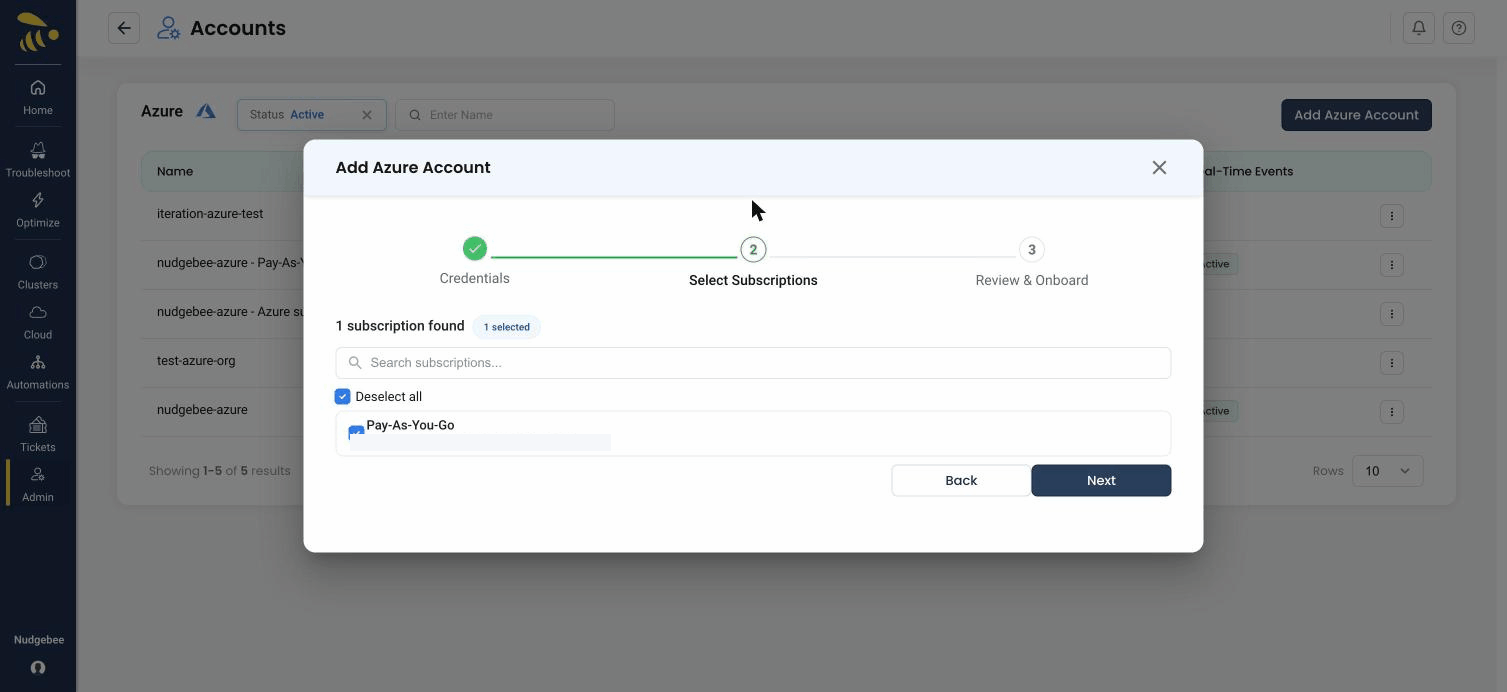Click the Nudgebee bee logo
Image resolution: width=1507 pixels, height=692 pixels.
(38, 32)
